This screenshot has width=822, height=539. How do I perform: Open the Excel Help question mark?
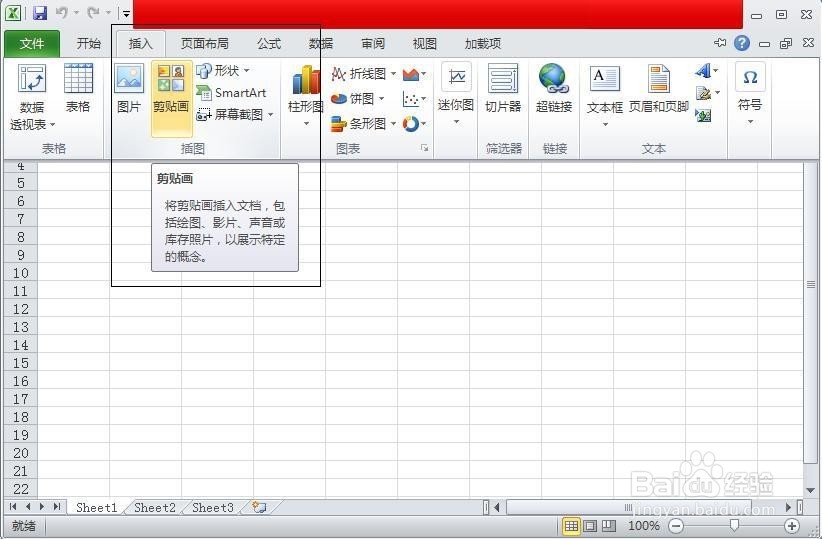pos(741,43)
